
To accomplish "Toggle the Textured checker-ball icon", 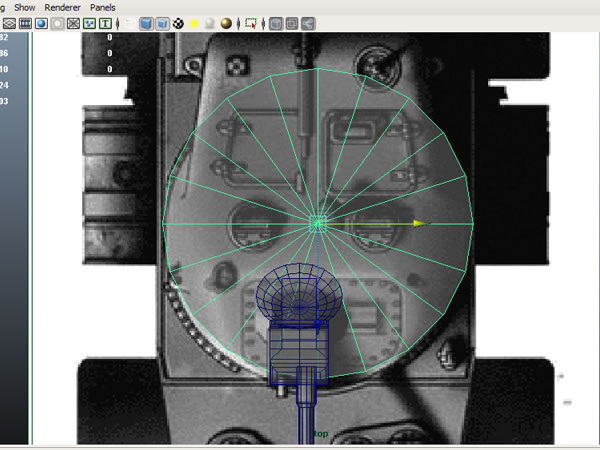I will (x=178, y=24).
